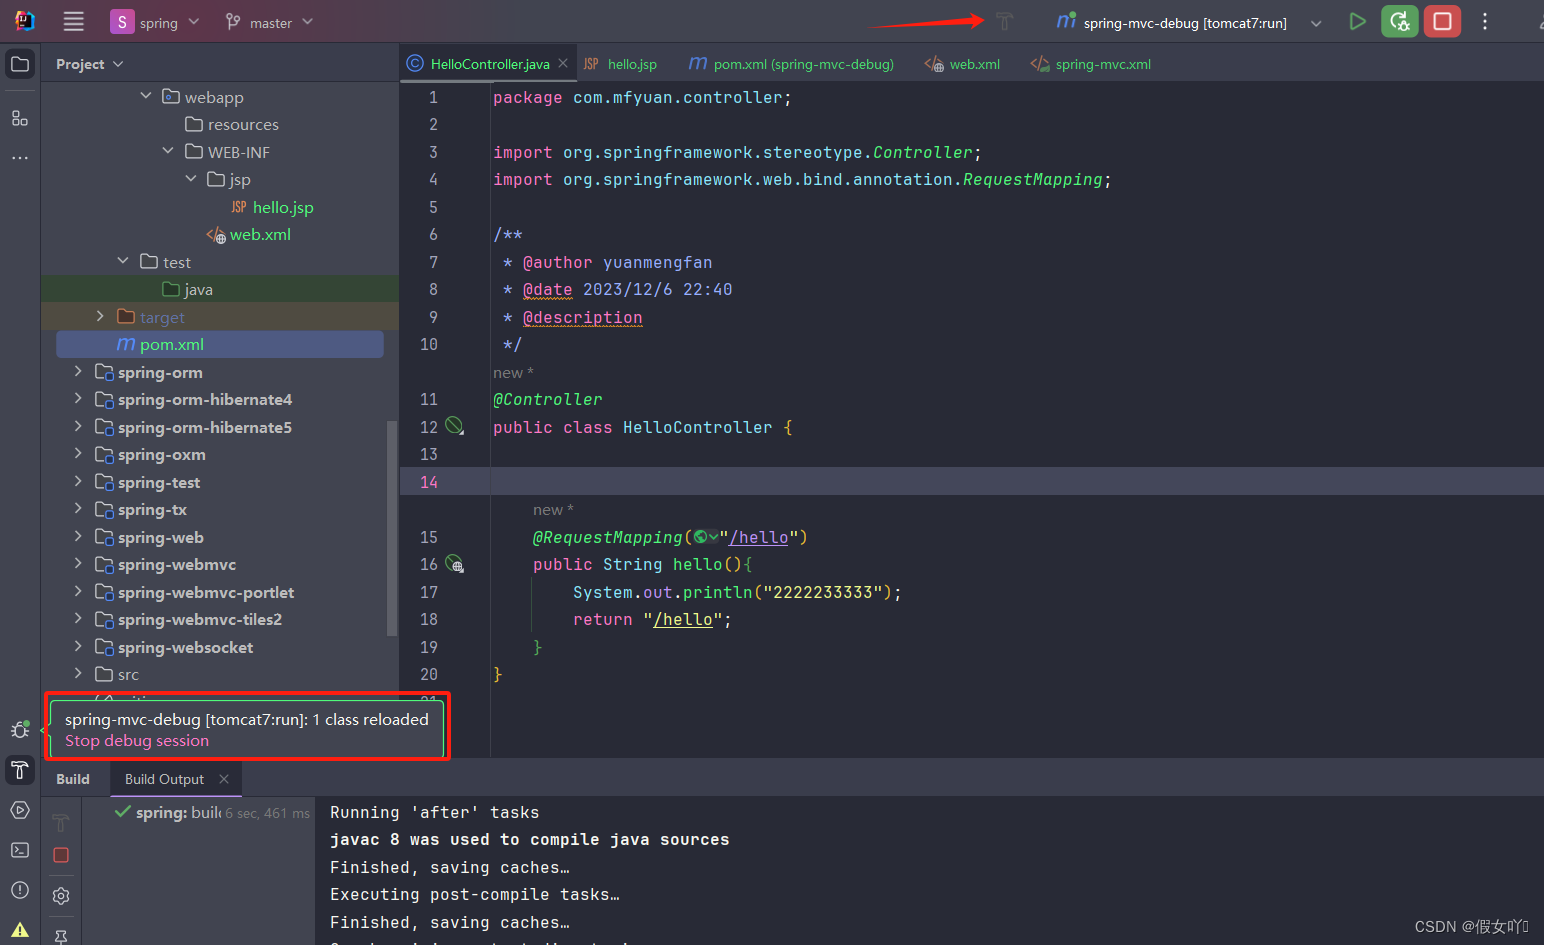Open the Structure tool window icon

[x=20, y=118]
